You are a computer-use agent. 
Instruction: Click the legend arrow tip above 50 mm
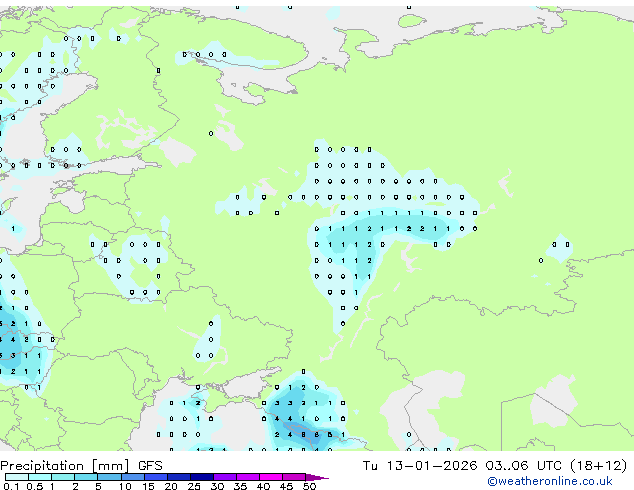(317, 477)
